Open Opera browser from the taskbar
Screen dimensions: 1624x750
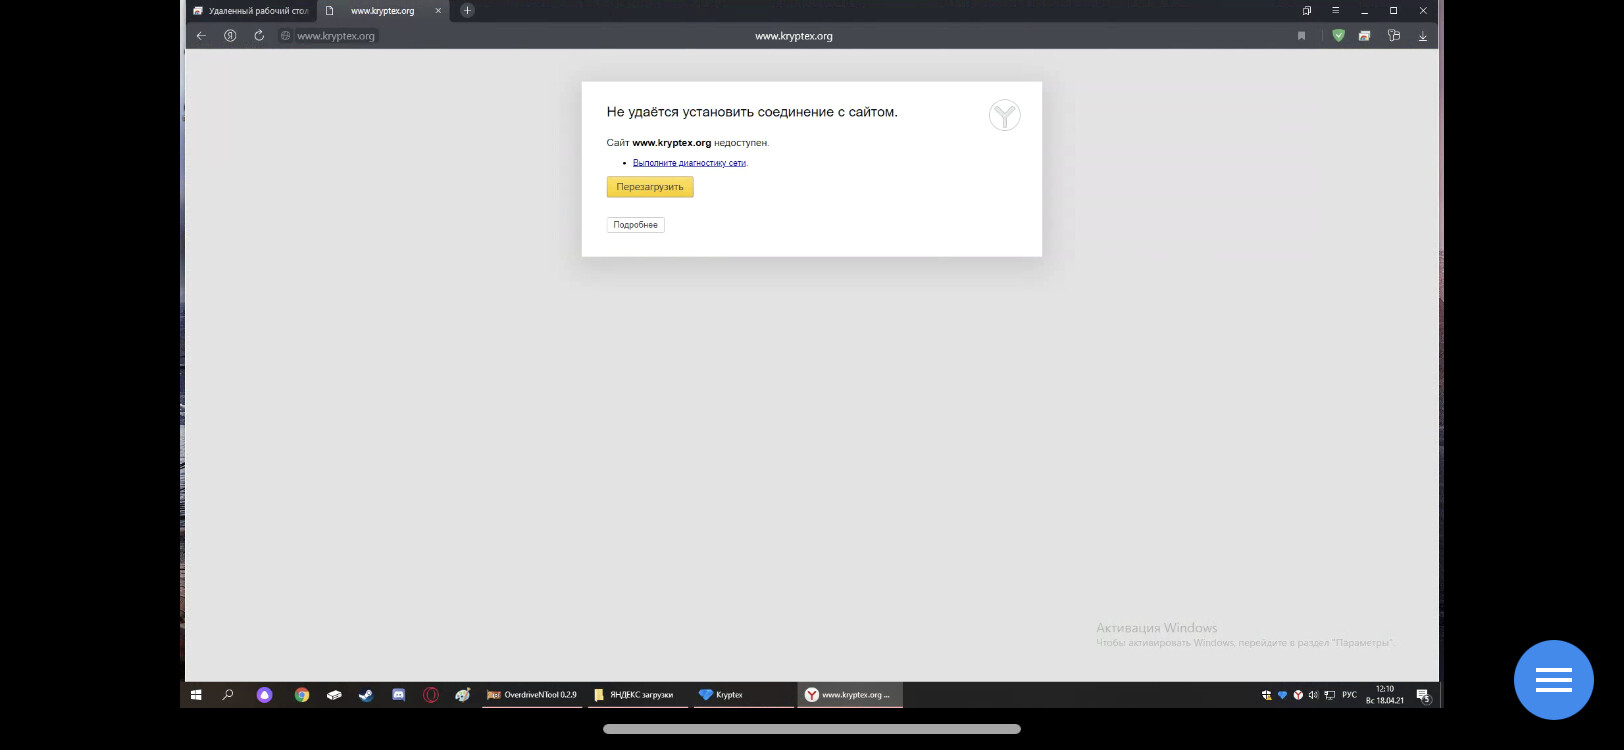point(431,695)
